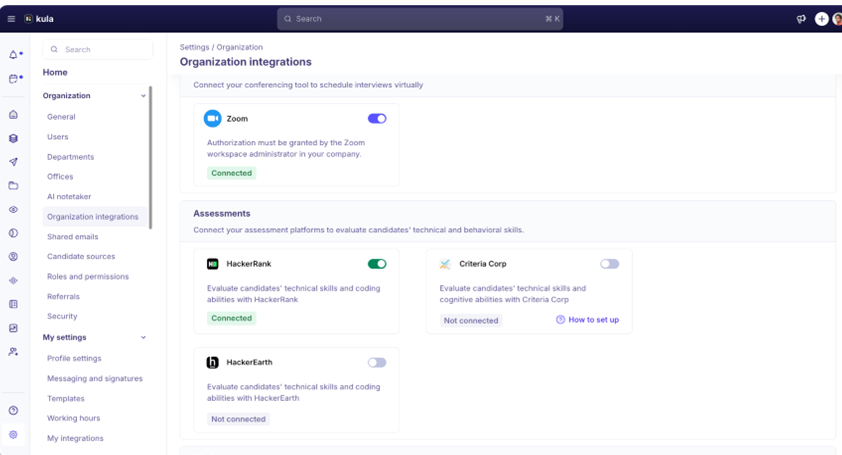
Task: Turn off the HackerRank toggle
Action: [377, 264]
